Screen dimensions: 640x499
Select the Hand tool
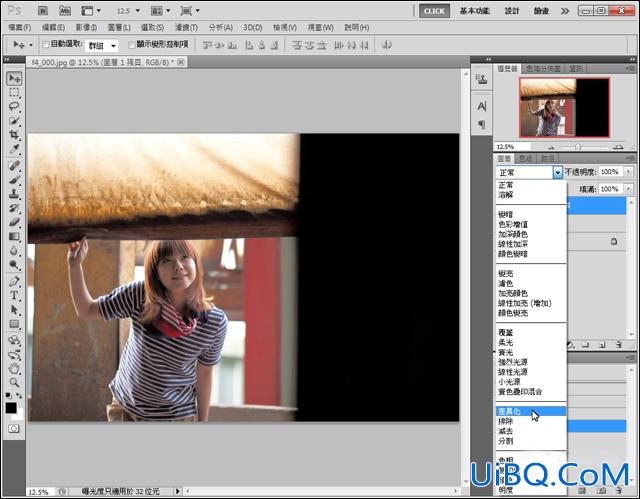(x=14, y=368)
